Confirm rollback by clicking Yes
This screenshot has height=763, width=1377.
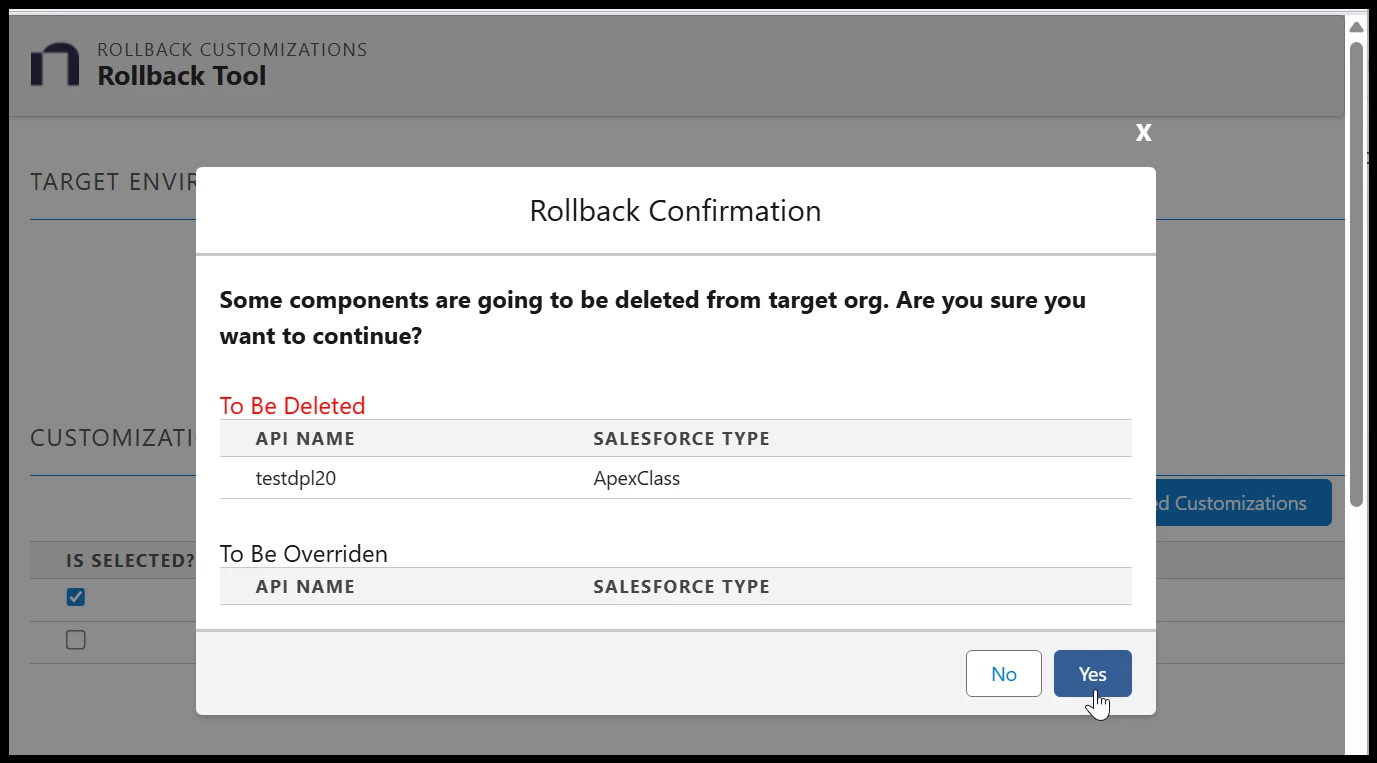(1092, 673)
